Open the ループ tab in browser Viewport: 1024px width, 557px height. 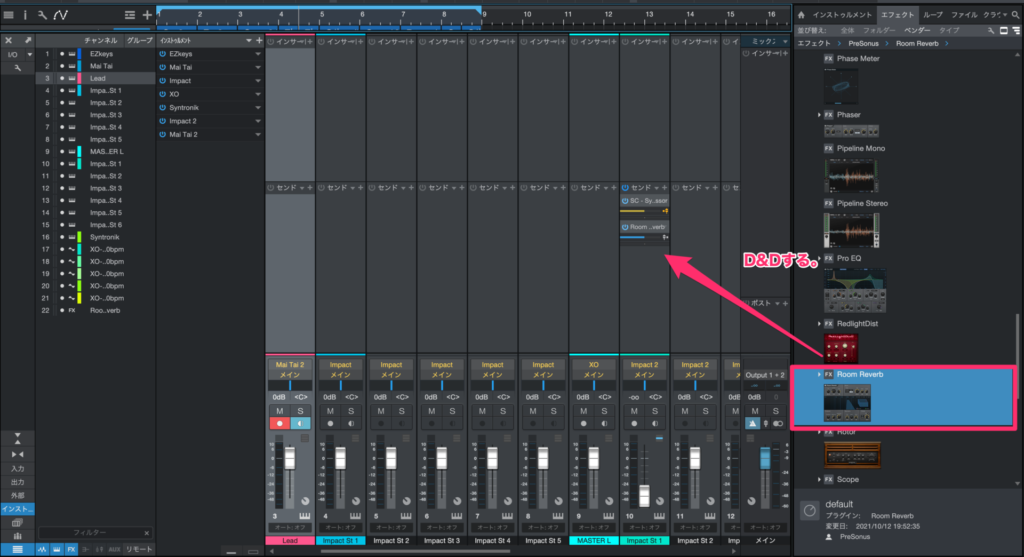(932, 15)
